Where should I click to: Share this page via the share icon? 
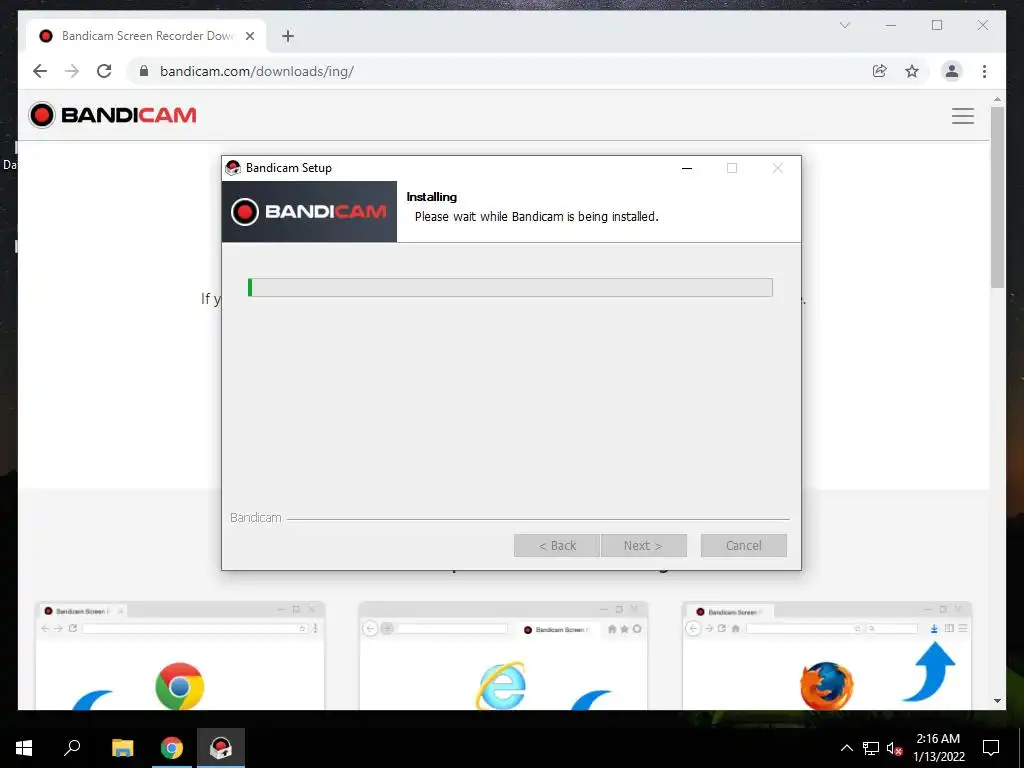point(880,71)
